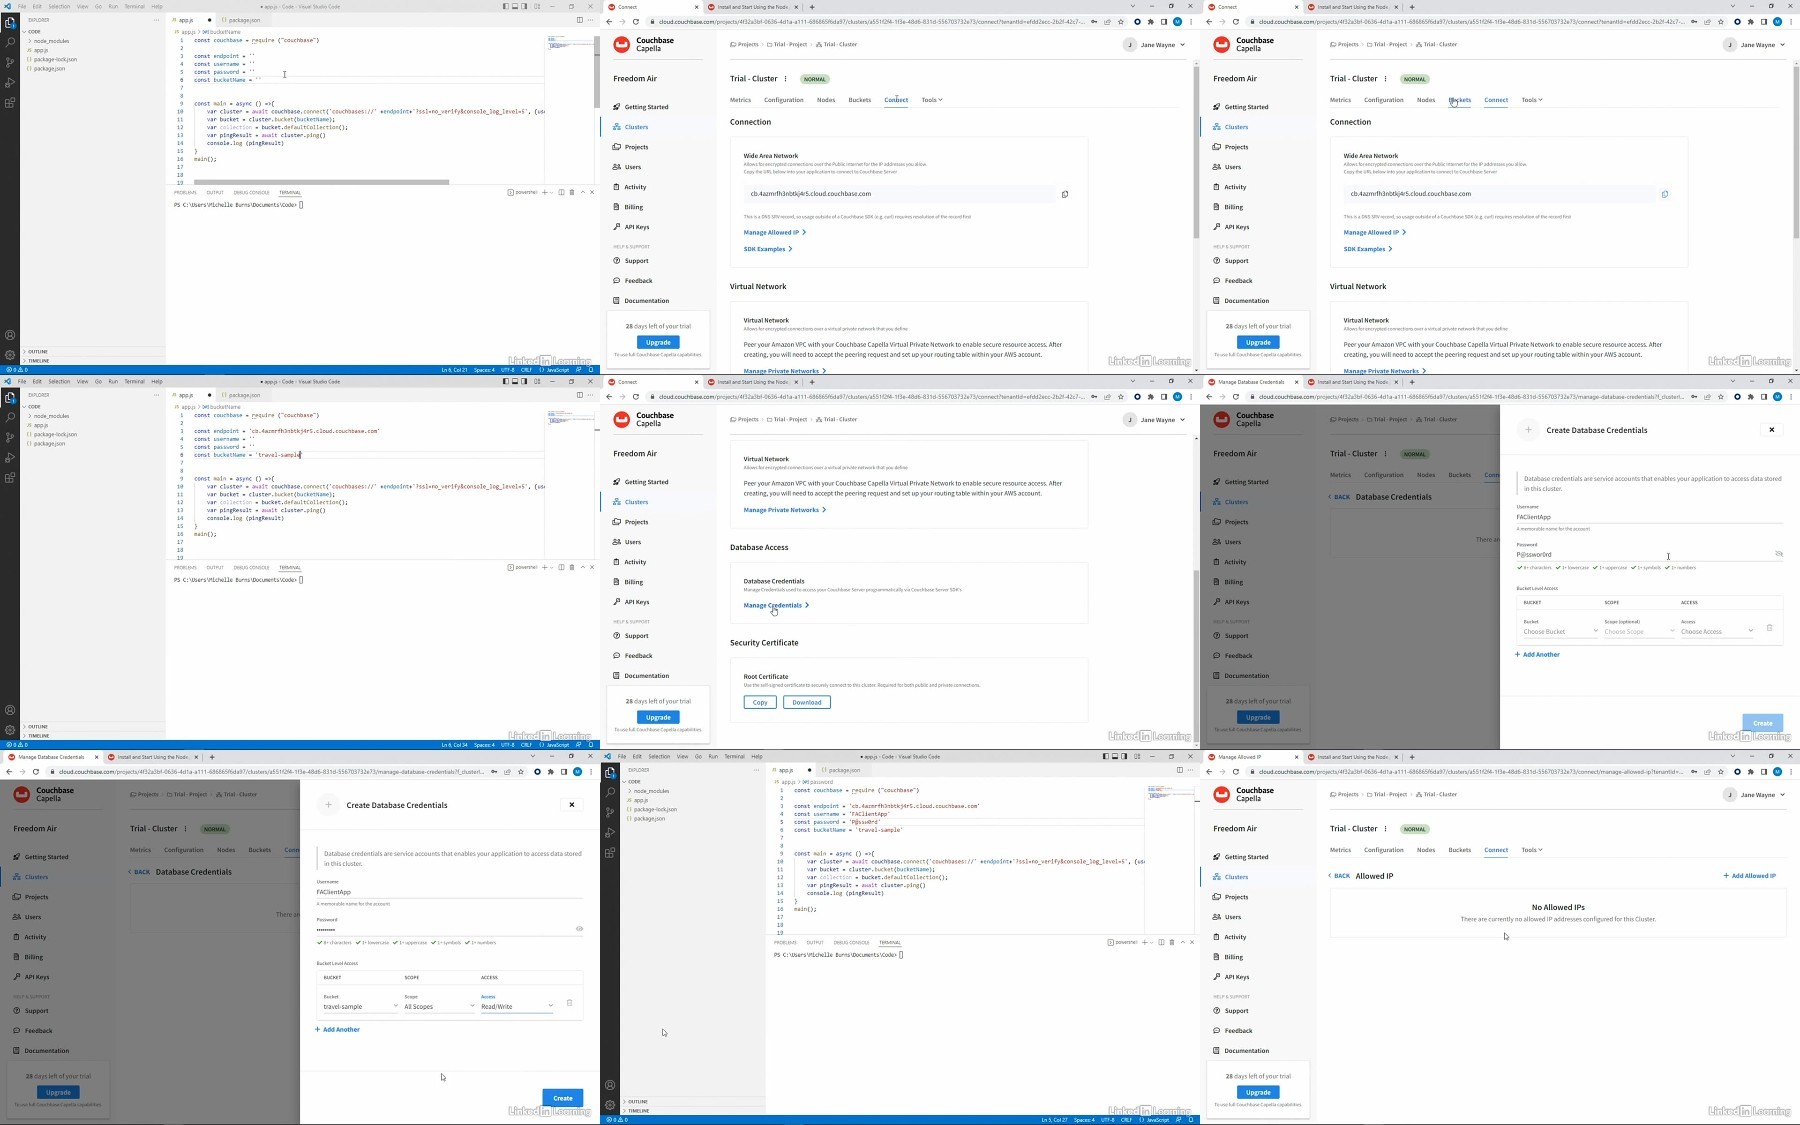Download the Root Certificate
This screenshot has height=1125, width=1800.
tap(806, 702)
